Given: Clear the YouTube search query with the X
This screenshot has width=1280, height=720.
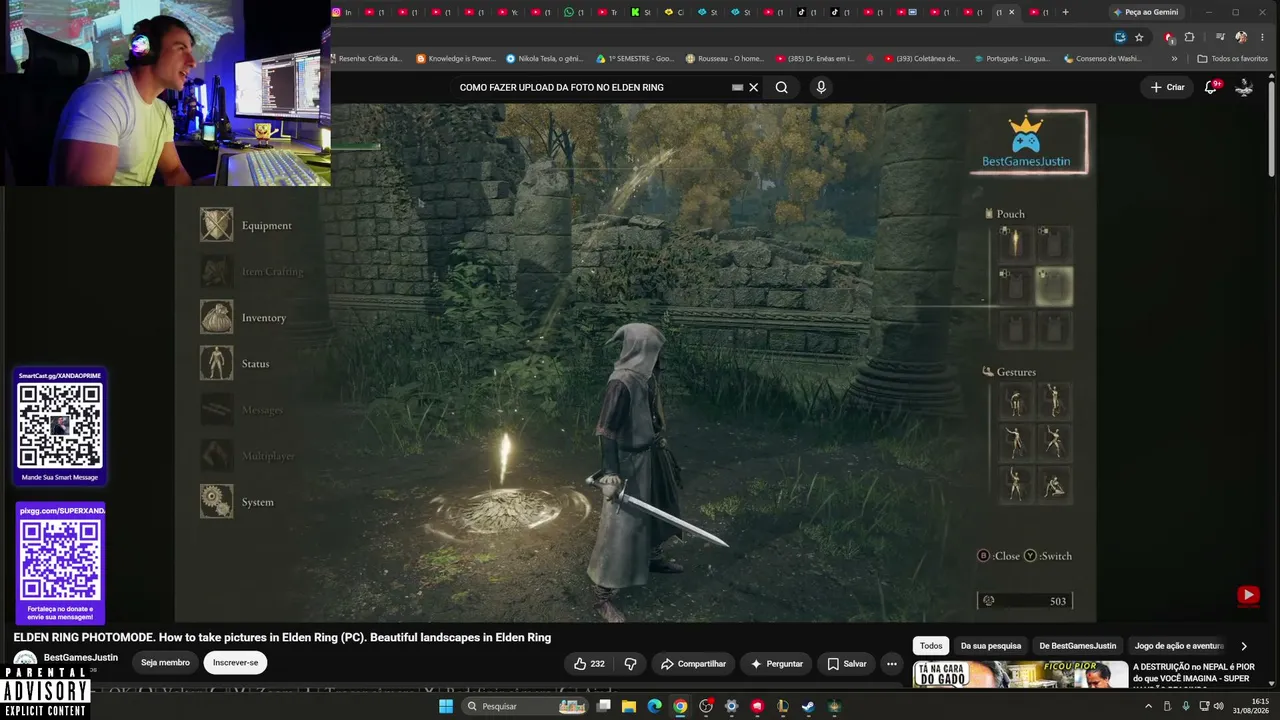Looking at the screenshot, I should click(x=754, y=87).
